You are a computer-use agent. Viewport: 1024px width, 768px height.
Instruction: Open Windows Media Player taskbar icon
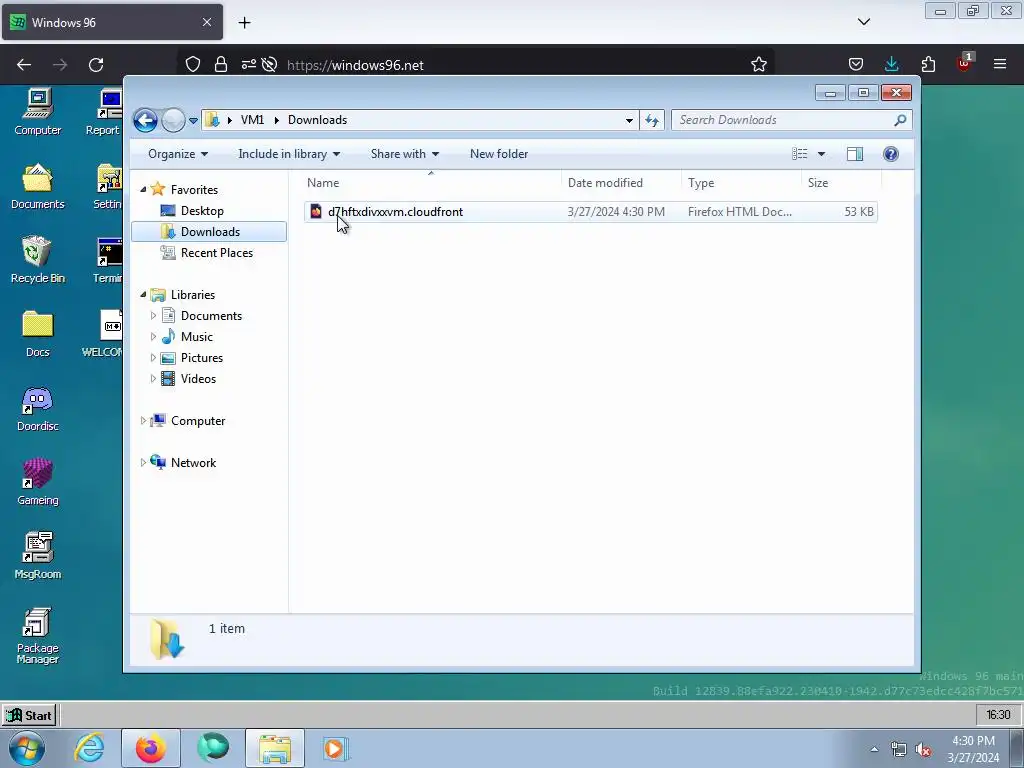(x=335, y=748)
